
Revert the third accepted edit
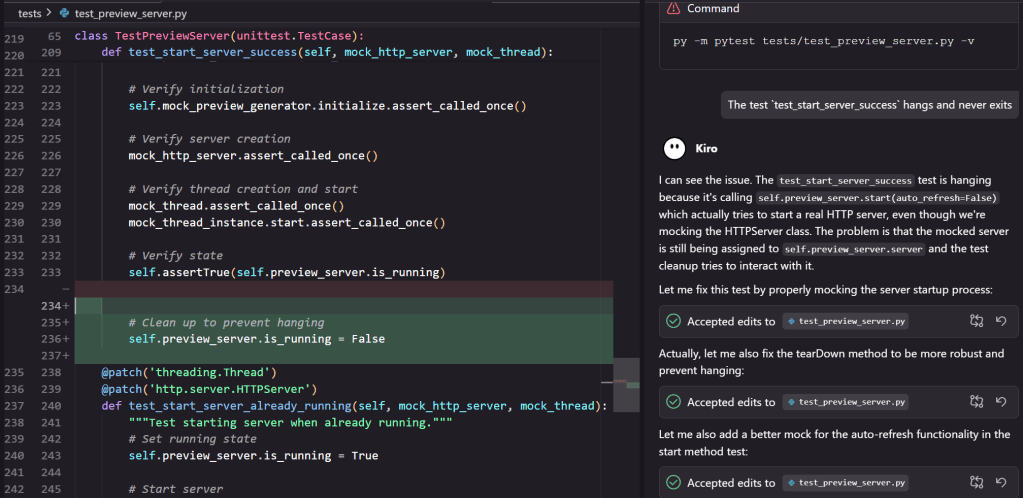coord(1001,483)
